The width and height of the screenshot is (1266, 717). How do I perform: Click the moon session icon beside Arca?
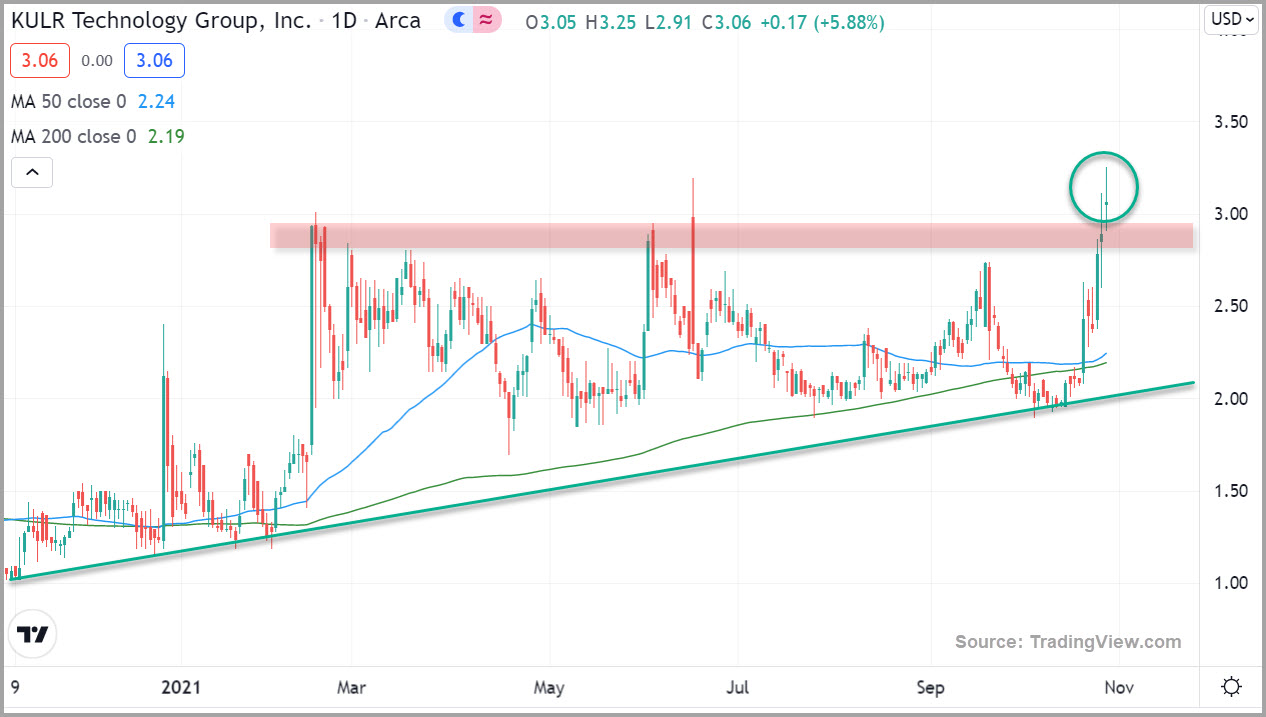(458, 19)
